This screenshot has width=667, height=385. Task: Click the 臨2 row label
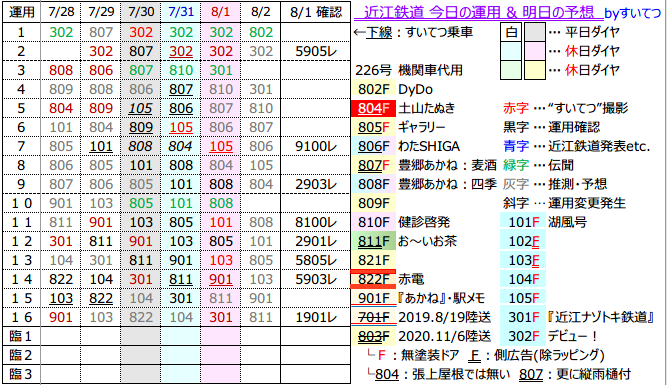21,355
